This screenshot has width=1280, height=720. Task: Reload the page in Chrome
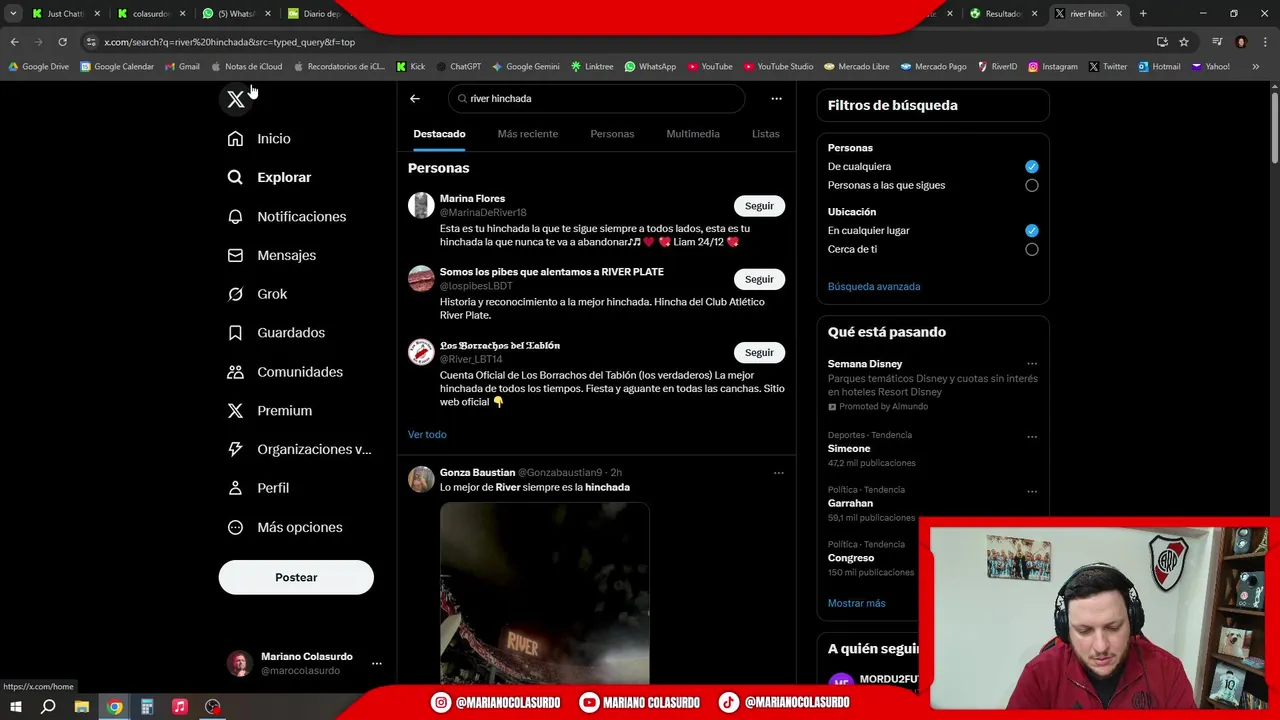click(x=62, y=42)
